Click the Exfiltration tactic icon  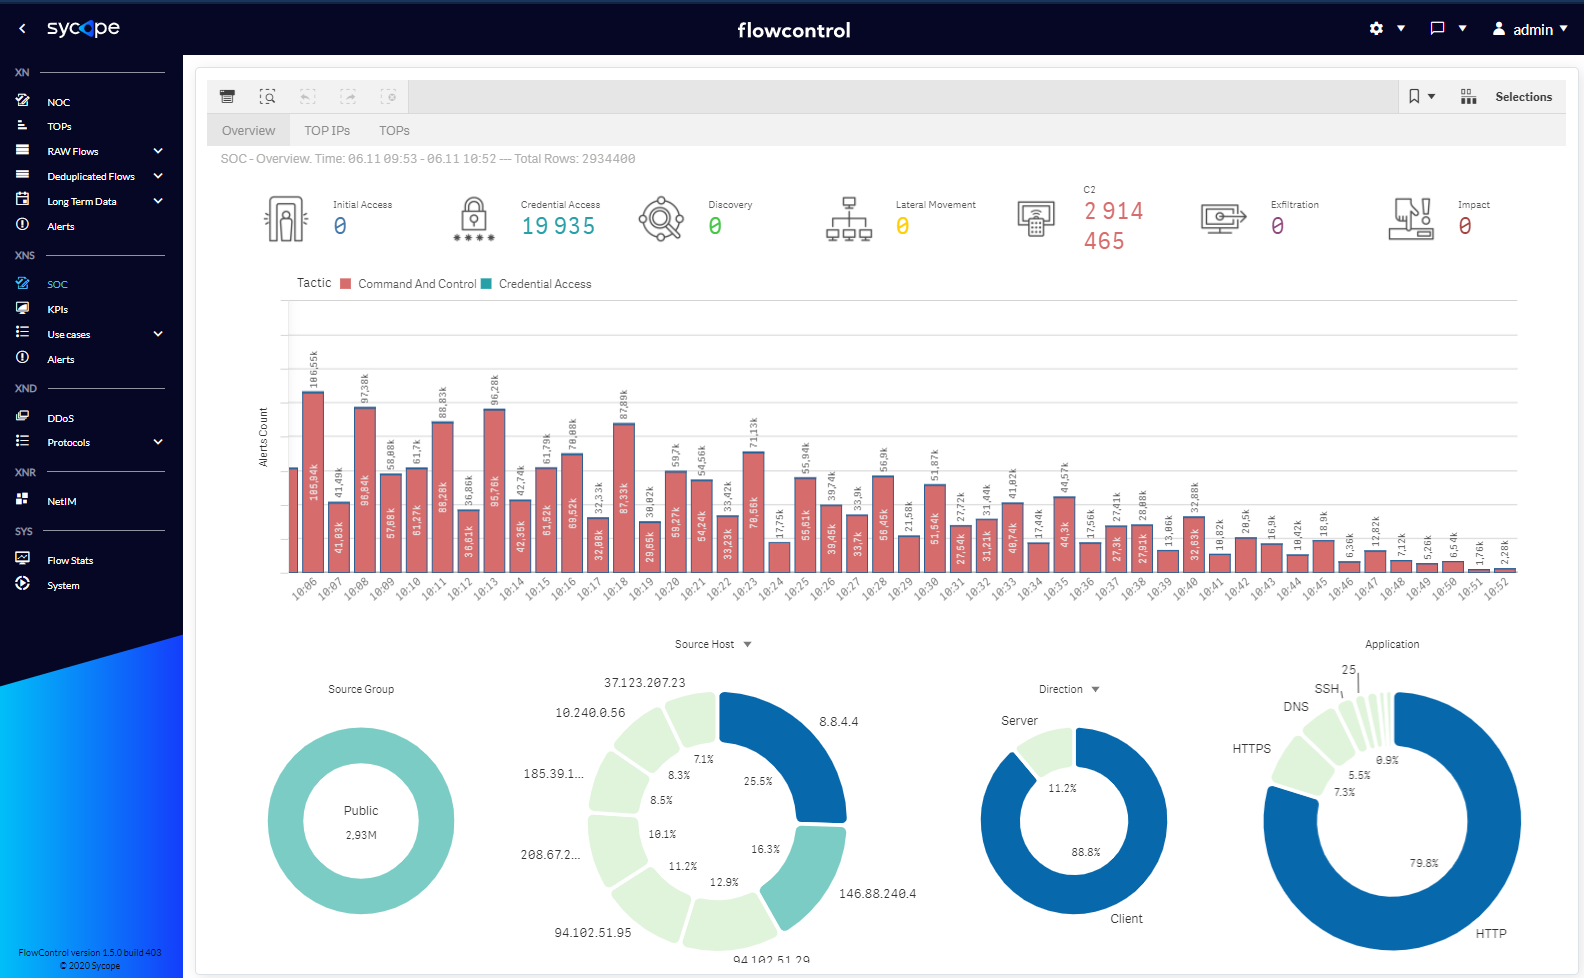[1223, 219]
